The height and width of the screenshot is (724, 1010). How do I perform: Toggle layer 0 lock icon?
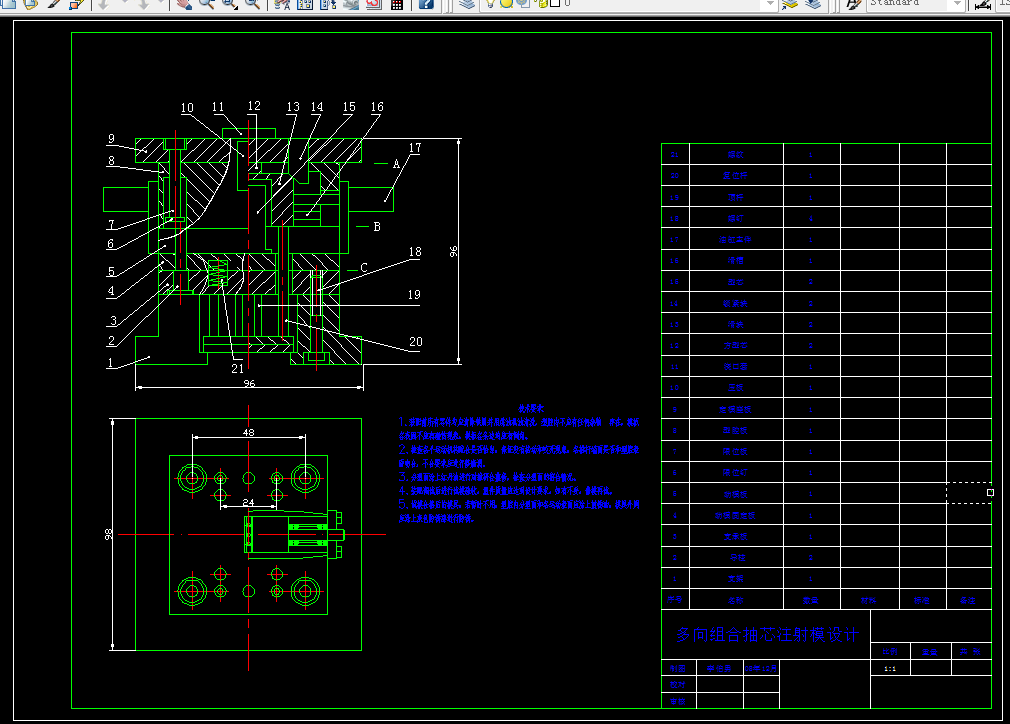(543, 3)
